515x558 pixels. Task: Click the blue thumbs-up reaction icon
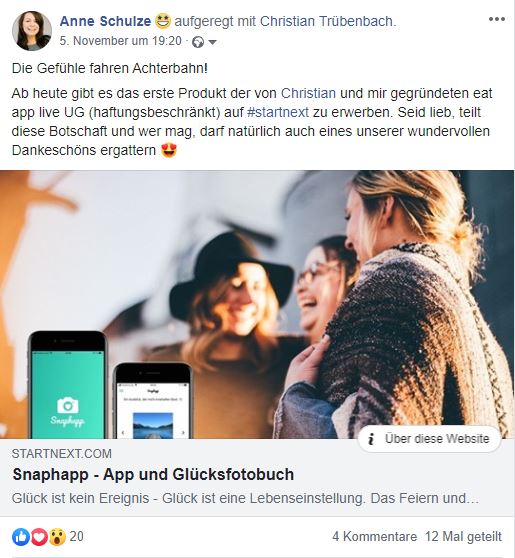(x=21, y=537)
